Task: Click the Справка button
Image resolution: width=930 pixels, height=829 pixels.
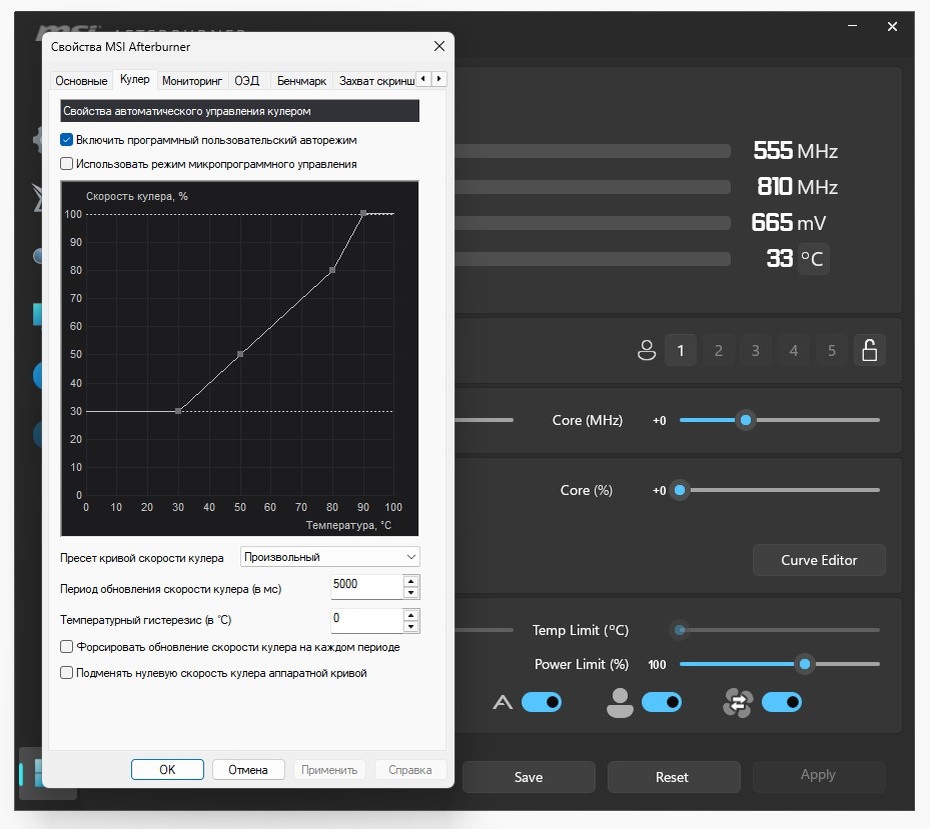Action: [x=410, y=770]
